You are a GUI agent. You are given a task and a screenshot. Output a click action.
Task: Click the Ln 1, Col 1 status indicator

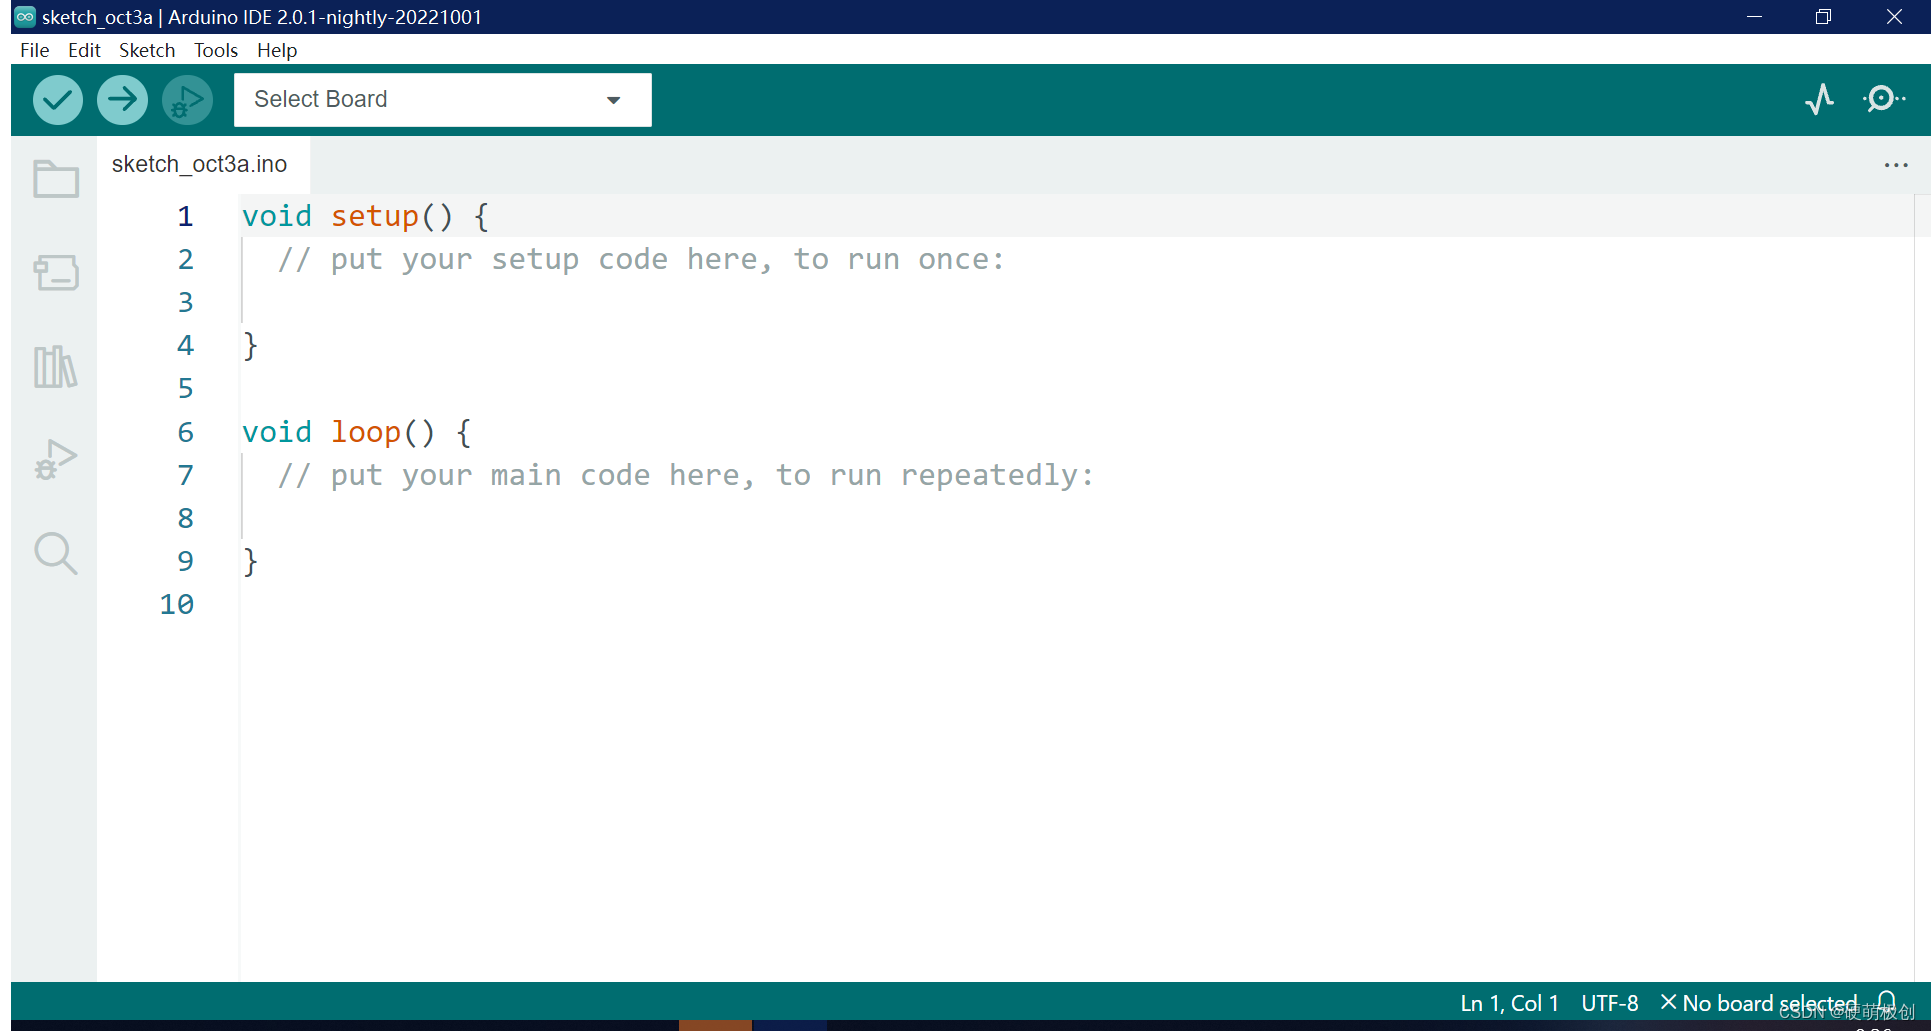1509,1003
